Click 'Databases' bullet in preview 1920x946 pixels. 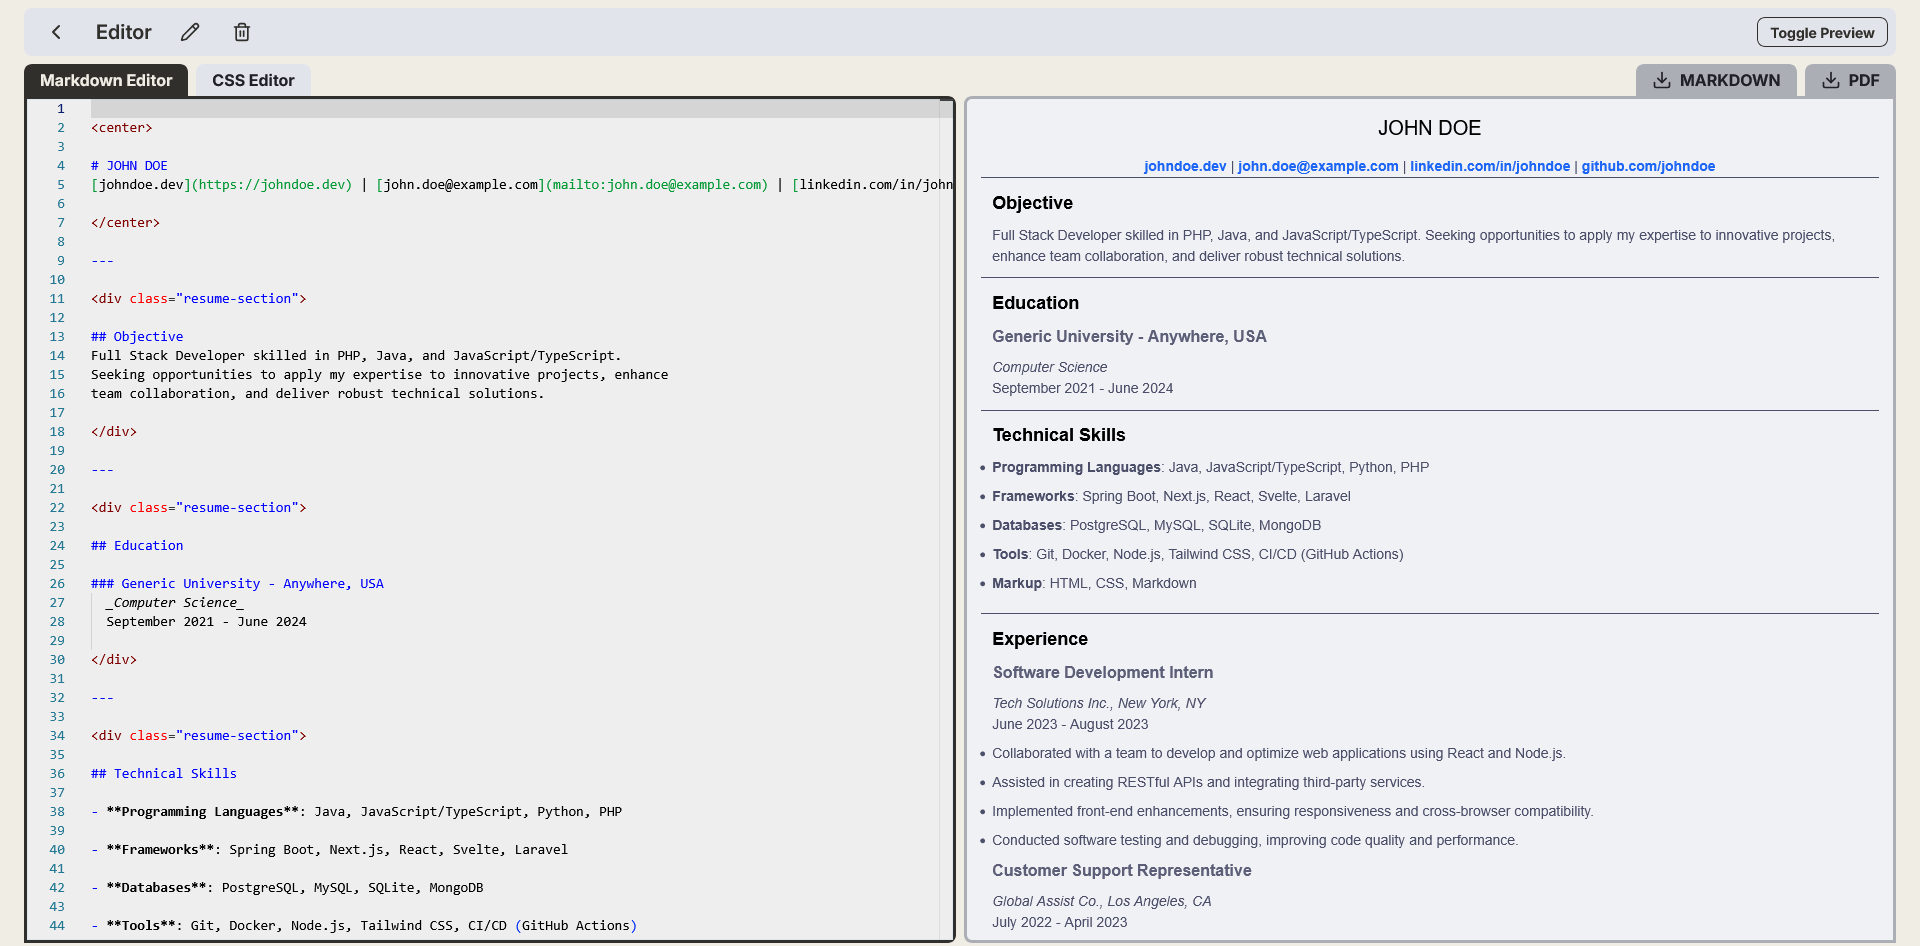point(1157,526)
